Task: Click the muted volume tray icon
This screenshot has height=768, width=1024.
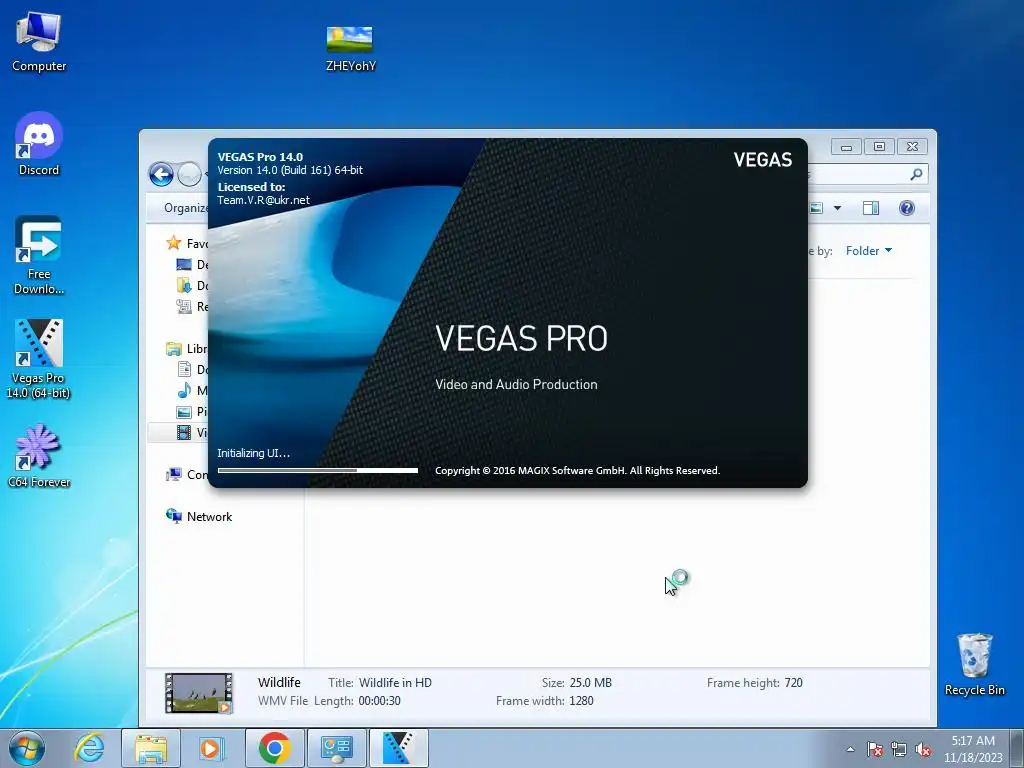Action: [923, 749]
